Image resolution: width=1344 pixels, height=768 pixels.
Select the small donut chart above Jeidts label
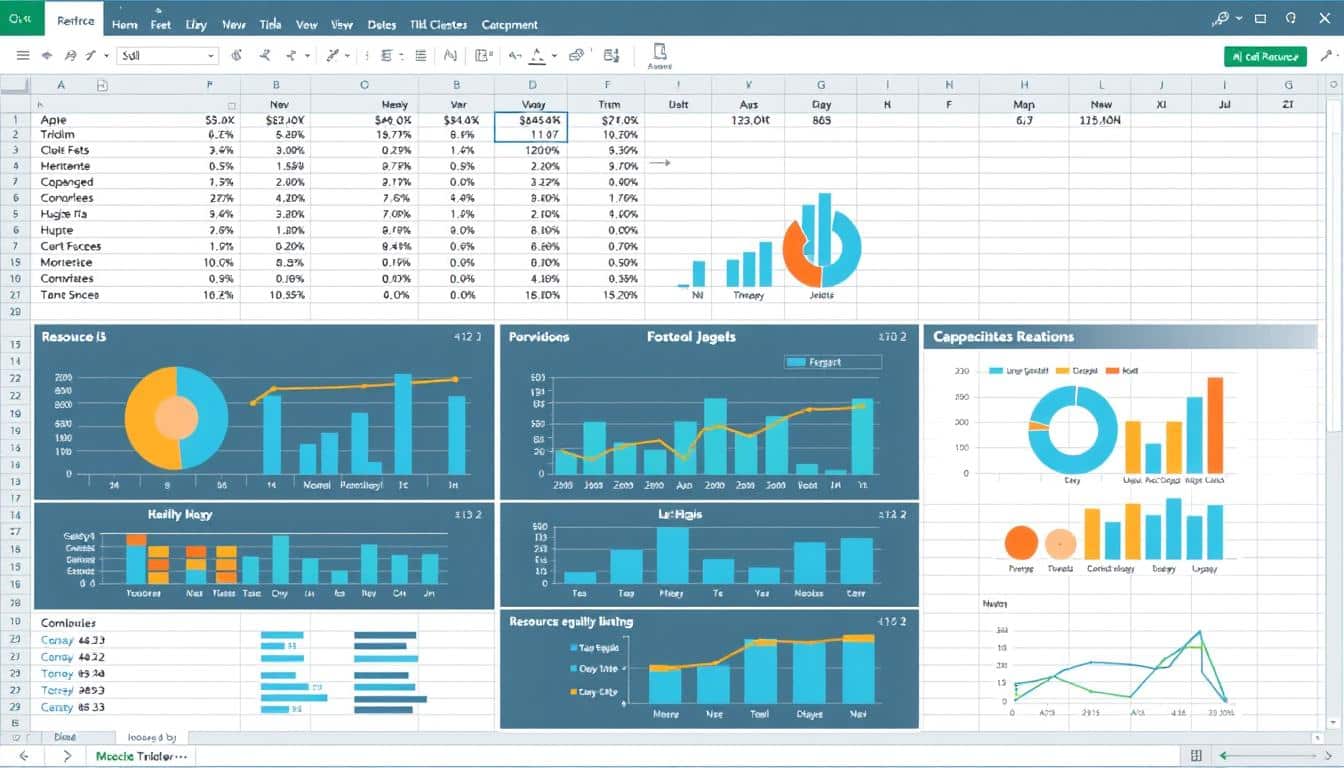(x=820, y=248)
